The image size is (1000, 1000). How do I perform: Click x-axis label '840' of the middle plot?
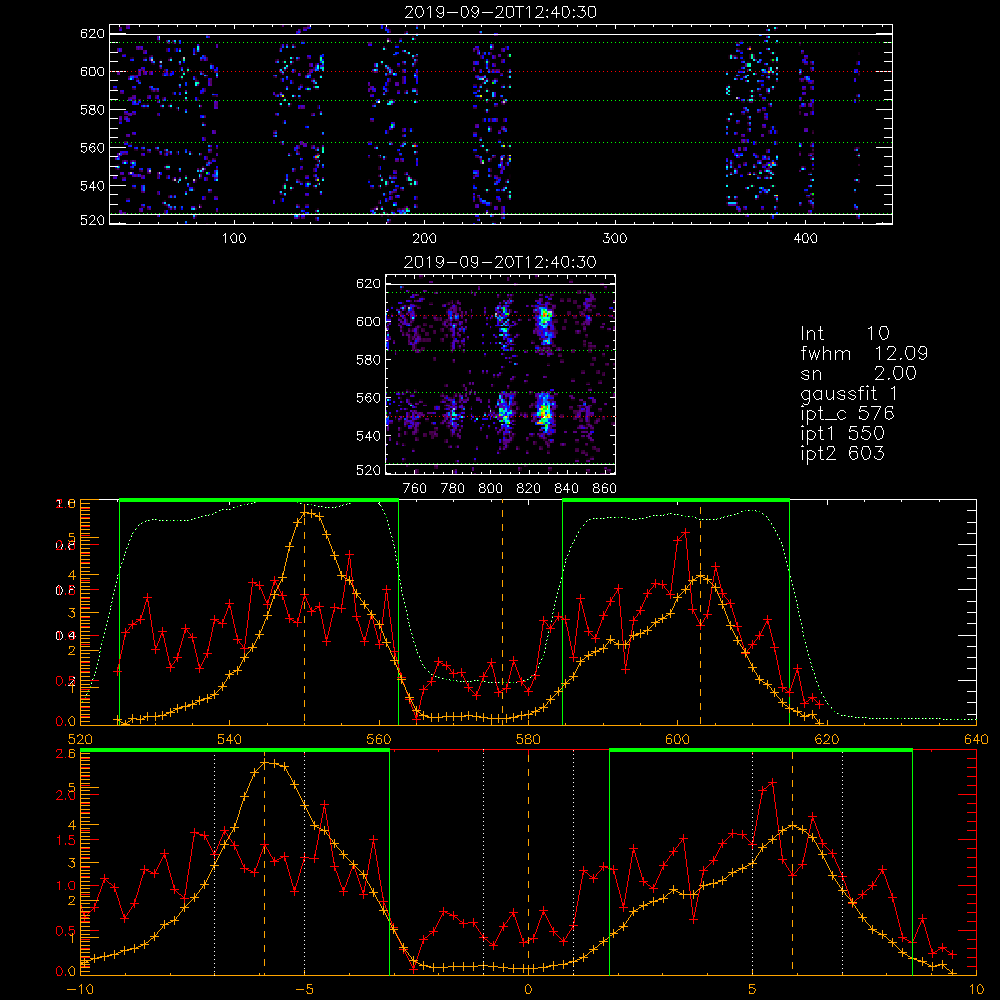click(566, 489)
